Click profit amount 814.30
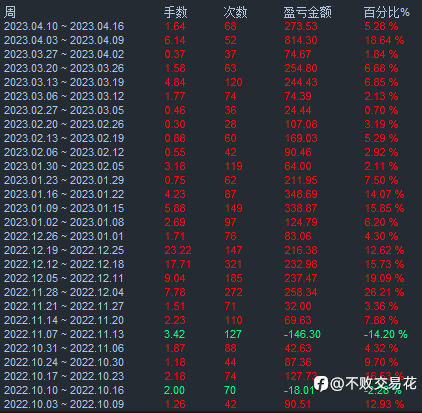This screenshot has width=422, height=413. pyautogui.click(x=301, y=40)
